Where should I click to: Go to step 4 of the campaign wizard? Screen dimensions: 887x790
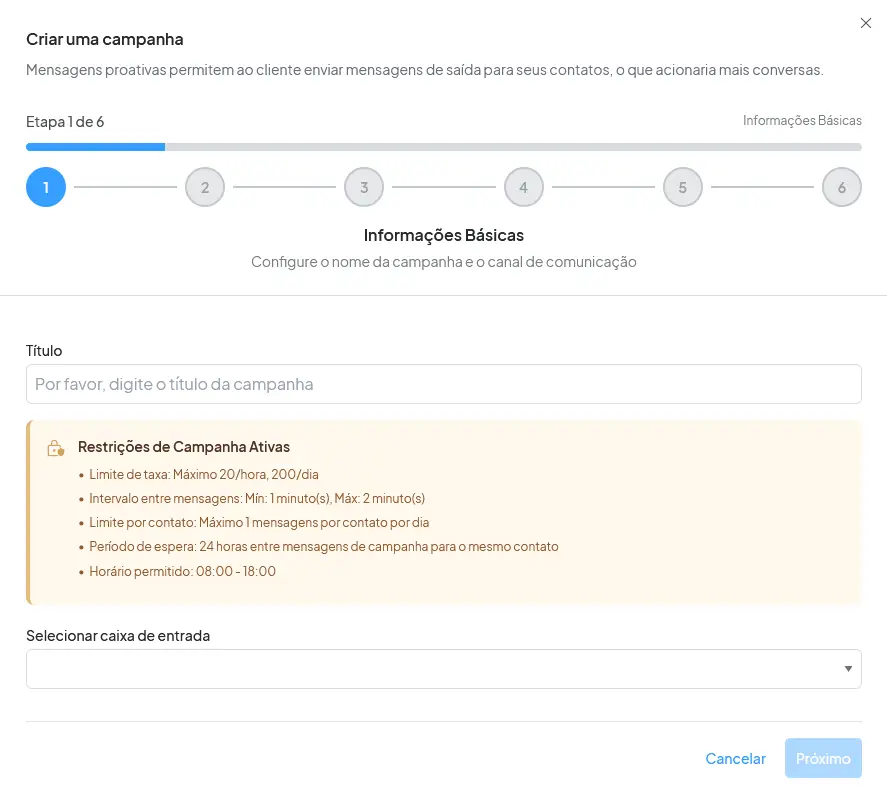(523, 187)
